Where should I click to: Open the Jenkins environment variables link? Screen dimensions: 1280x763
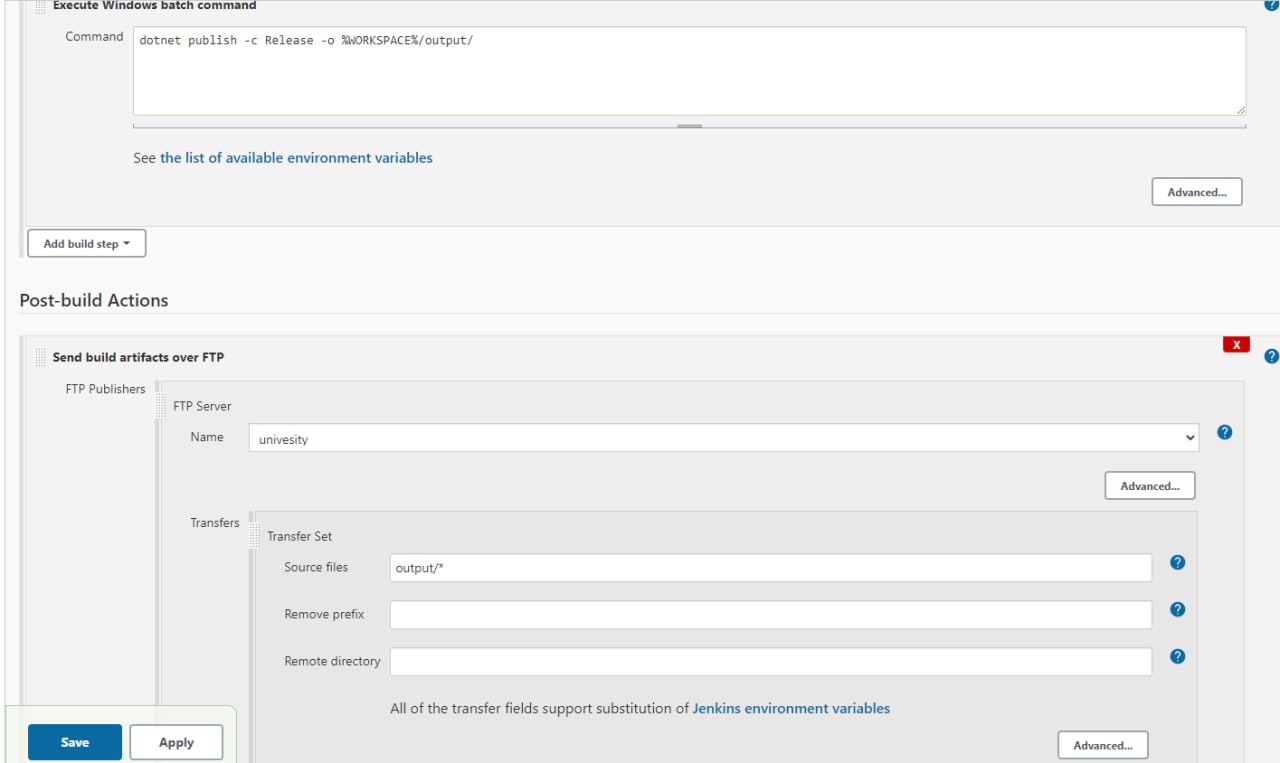791,708
